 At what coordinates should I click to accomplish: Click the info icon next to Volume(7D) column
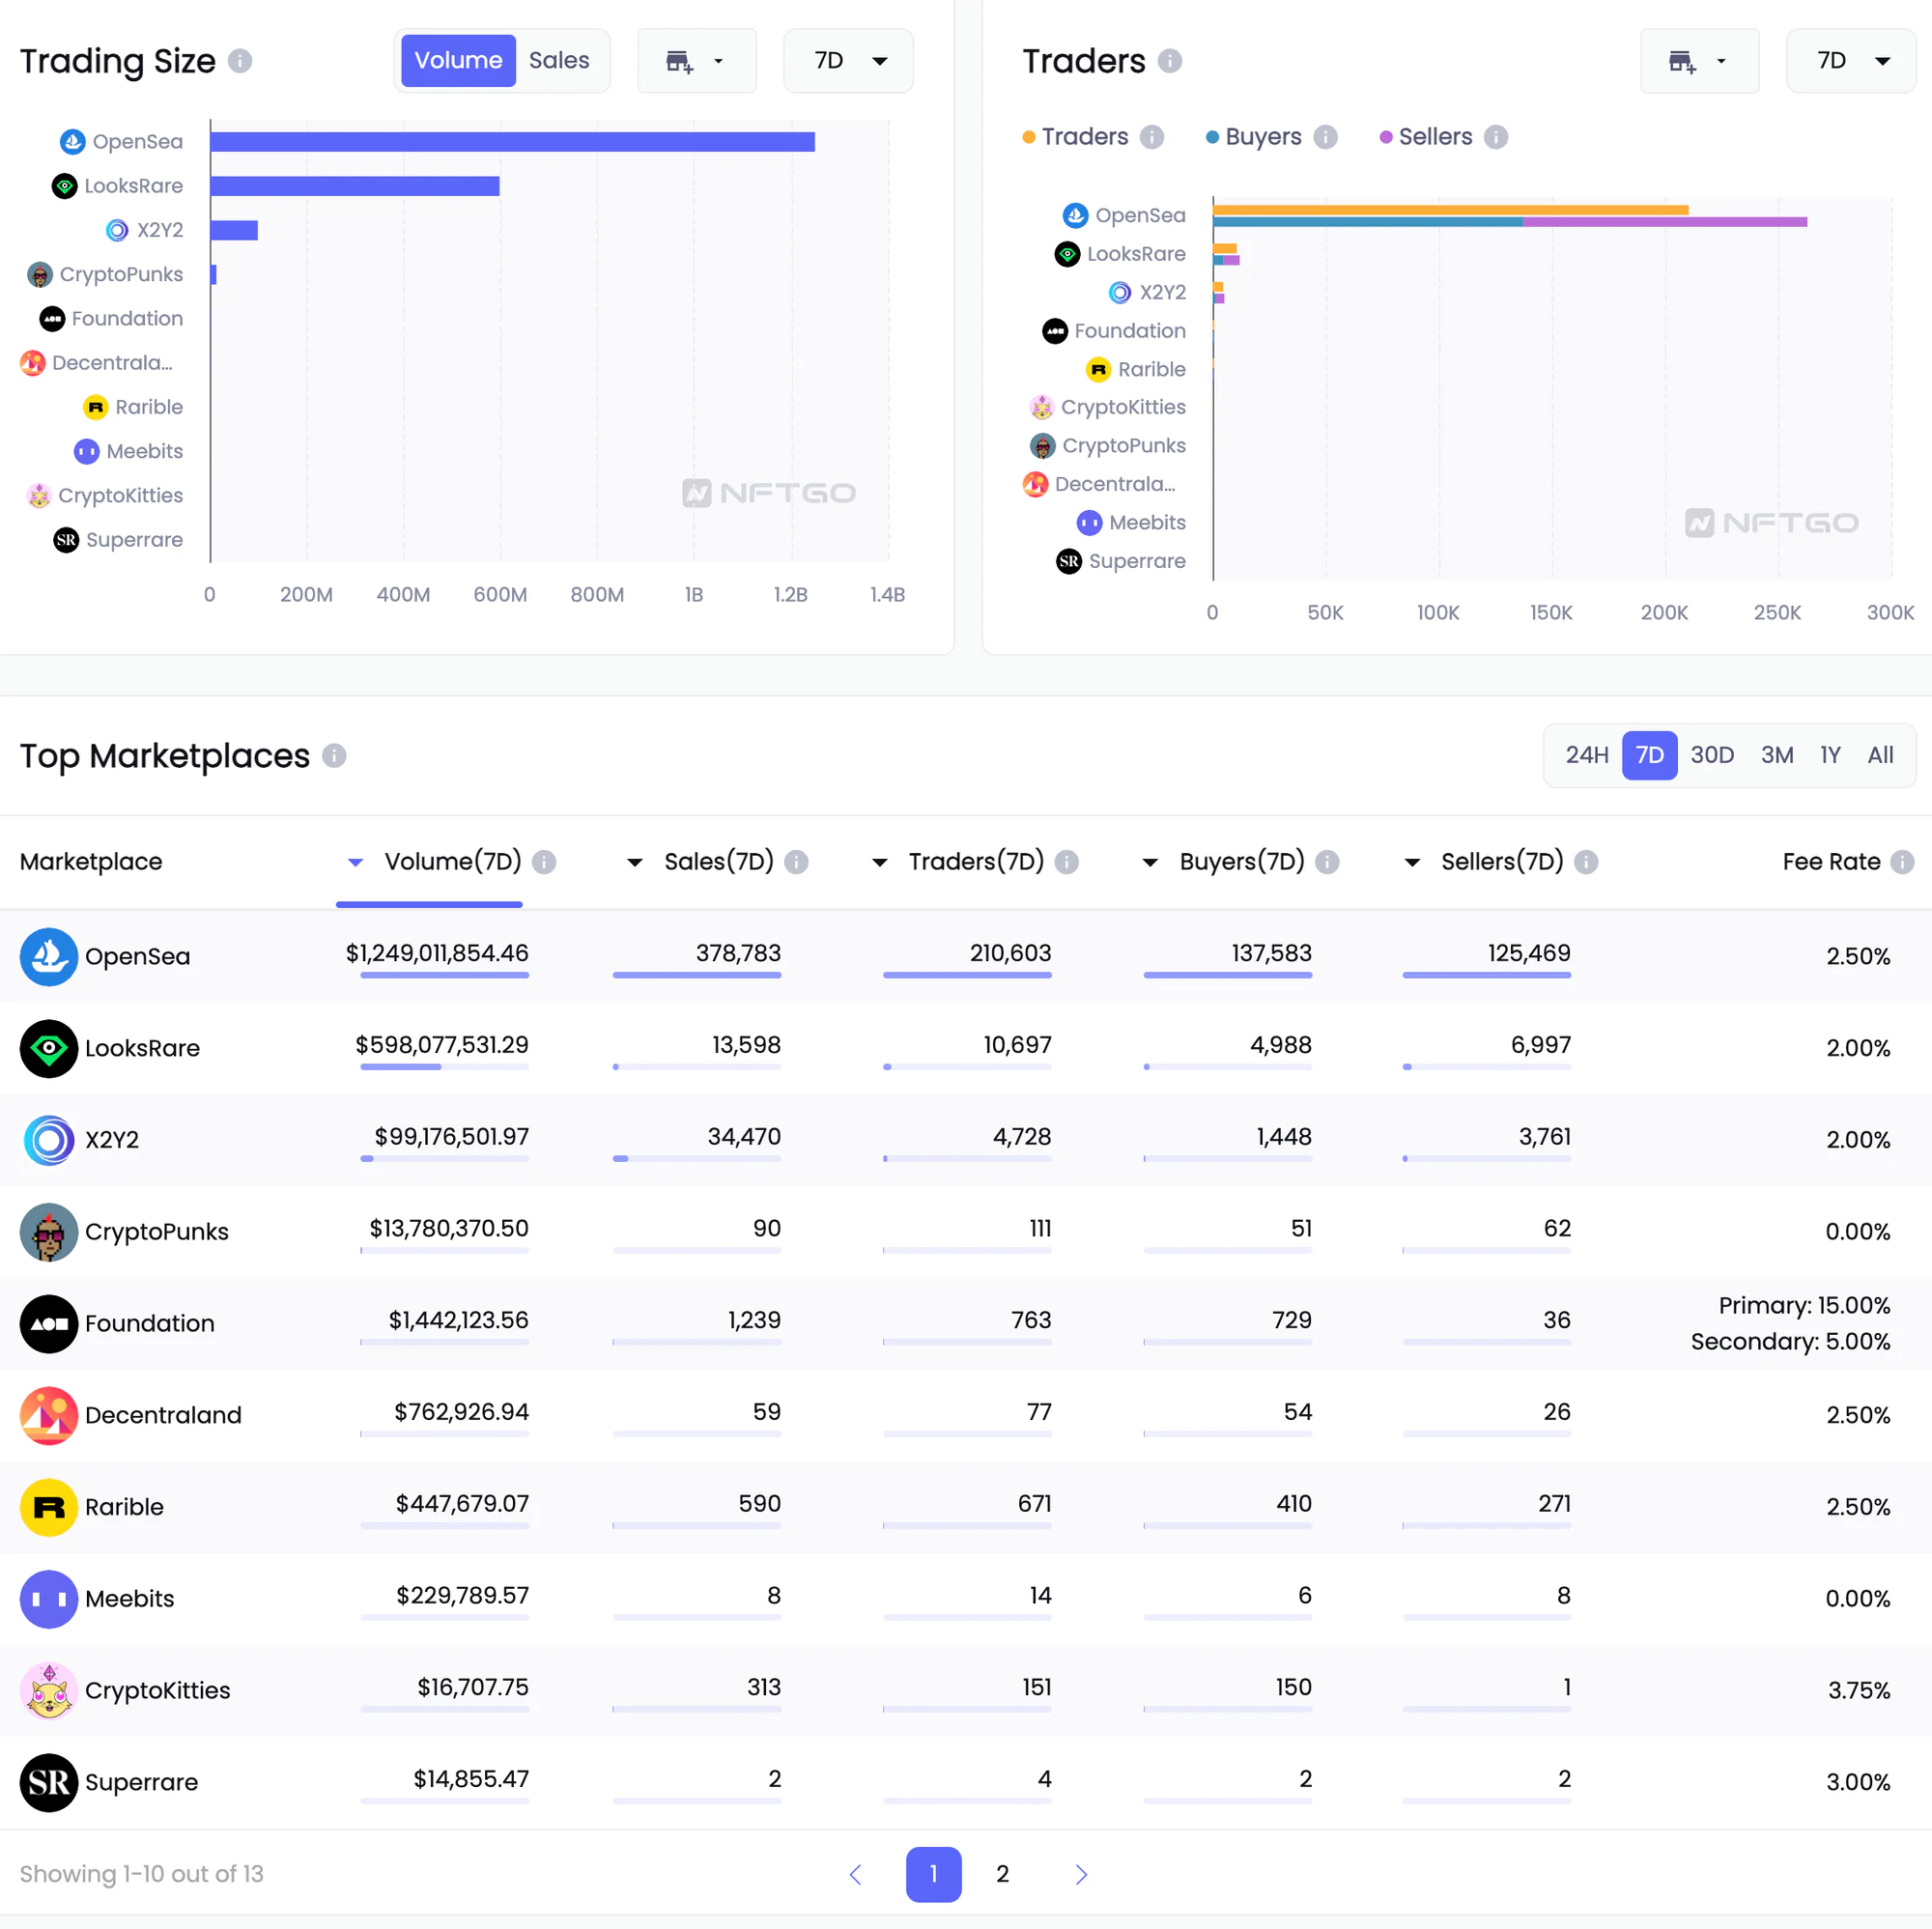pos(544,862)
